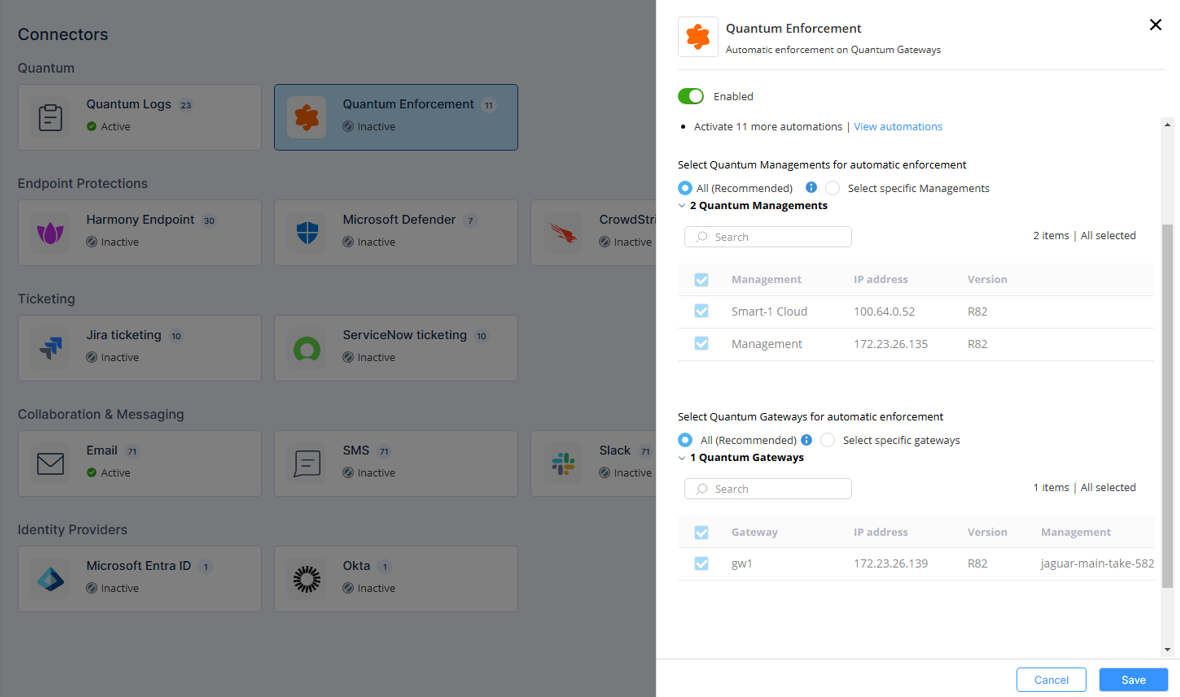The width and height of the screenshot is (1180, 697).
Task: Toggle the gw1 gateway row checkbox
Action: (701, 563)
